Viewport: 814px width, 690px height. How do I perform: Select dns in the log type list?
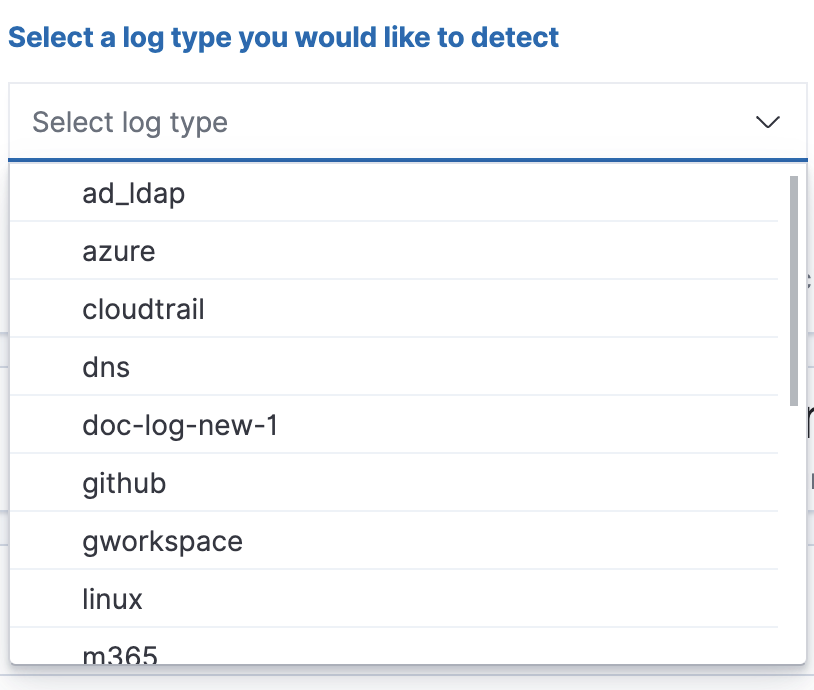click(106, 367)
